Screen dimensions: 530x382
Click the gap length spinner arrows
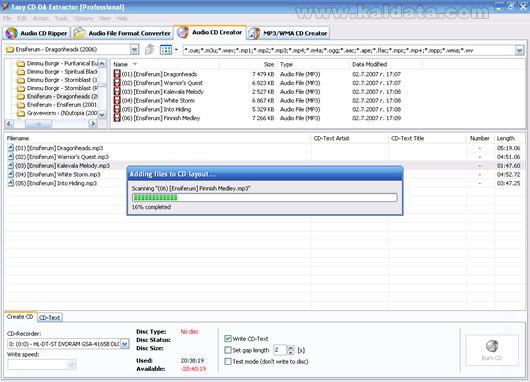point(291,350)
